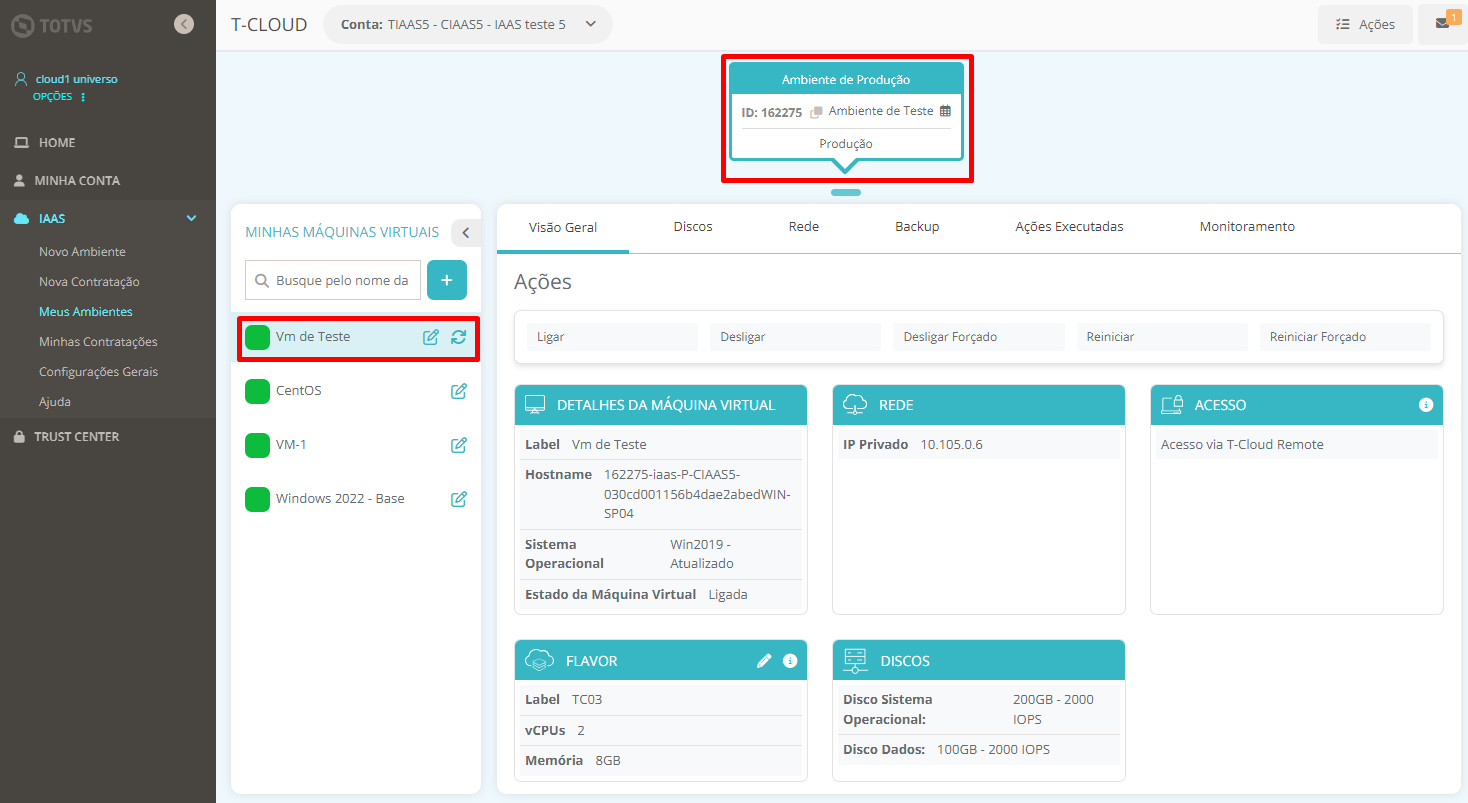
Task: Select the Windows 2022 - Base machine row
Action: 356,499
